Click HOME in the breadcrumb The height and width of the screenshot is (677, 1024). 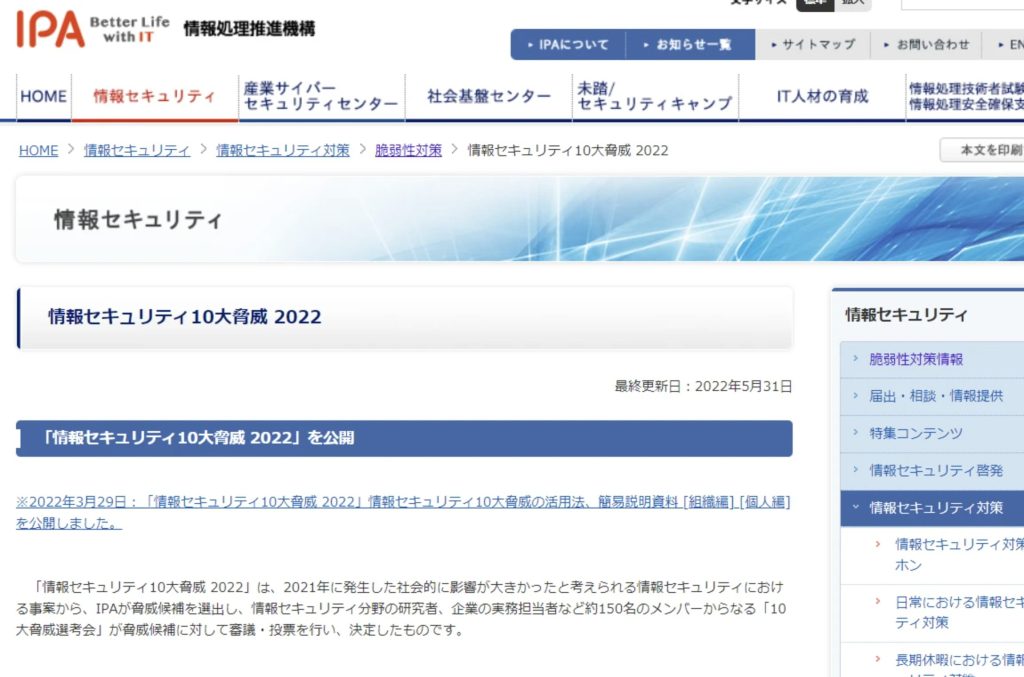click(x=39, y=150)
